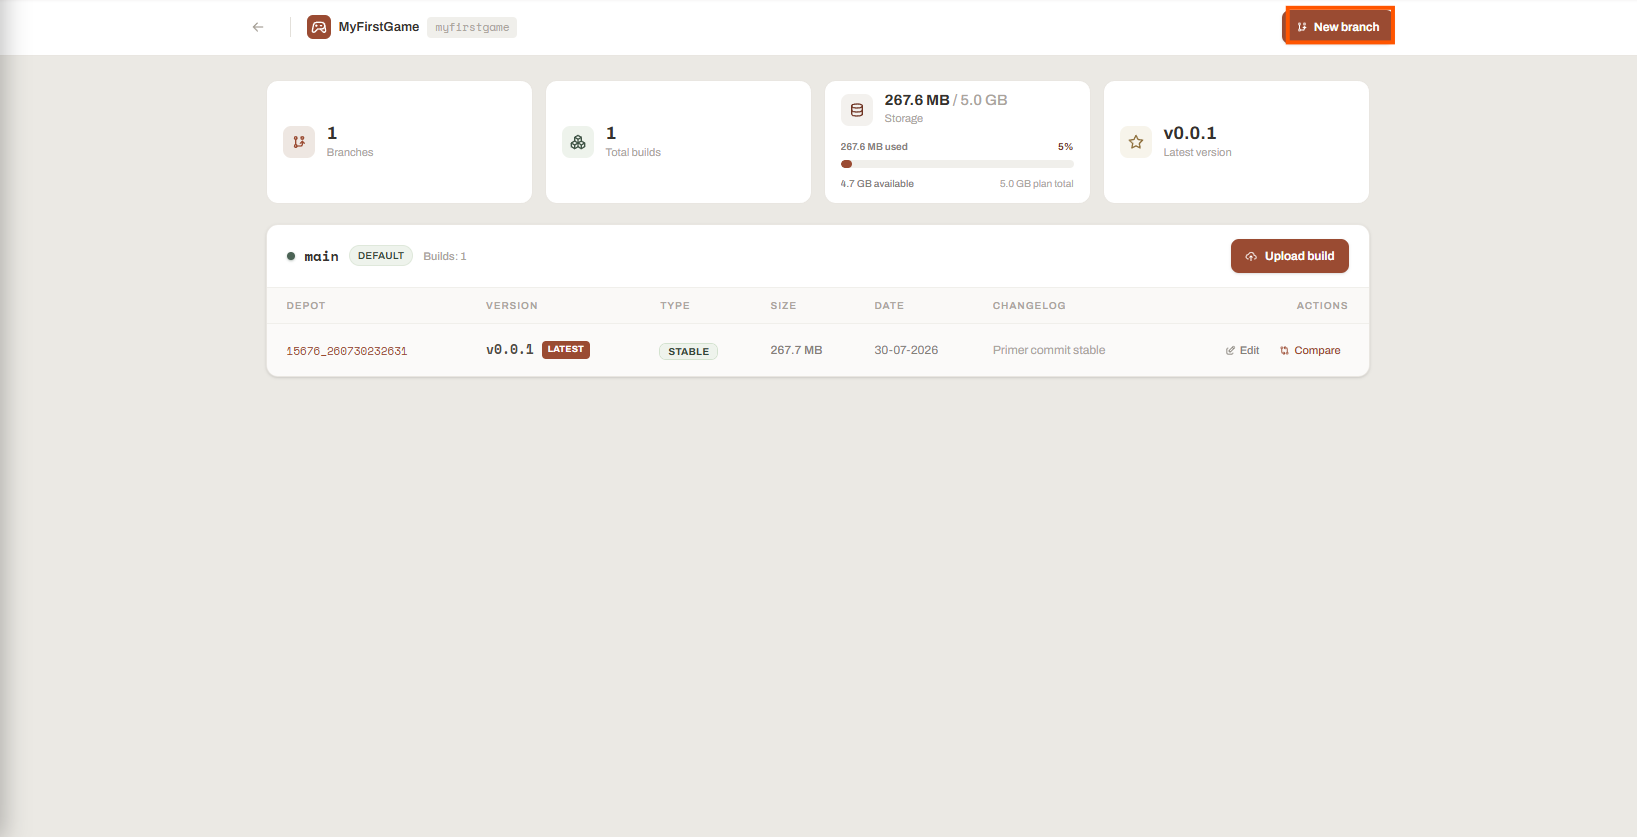The width and height of the screenshot is (1637, 837).
Task: Click the Branches card icon
Action: pyautogui.click(x=299, y=142)
